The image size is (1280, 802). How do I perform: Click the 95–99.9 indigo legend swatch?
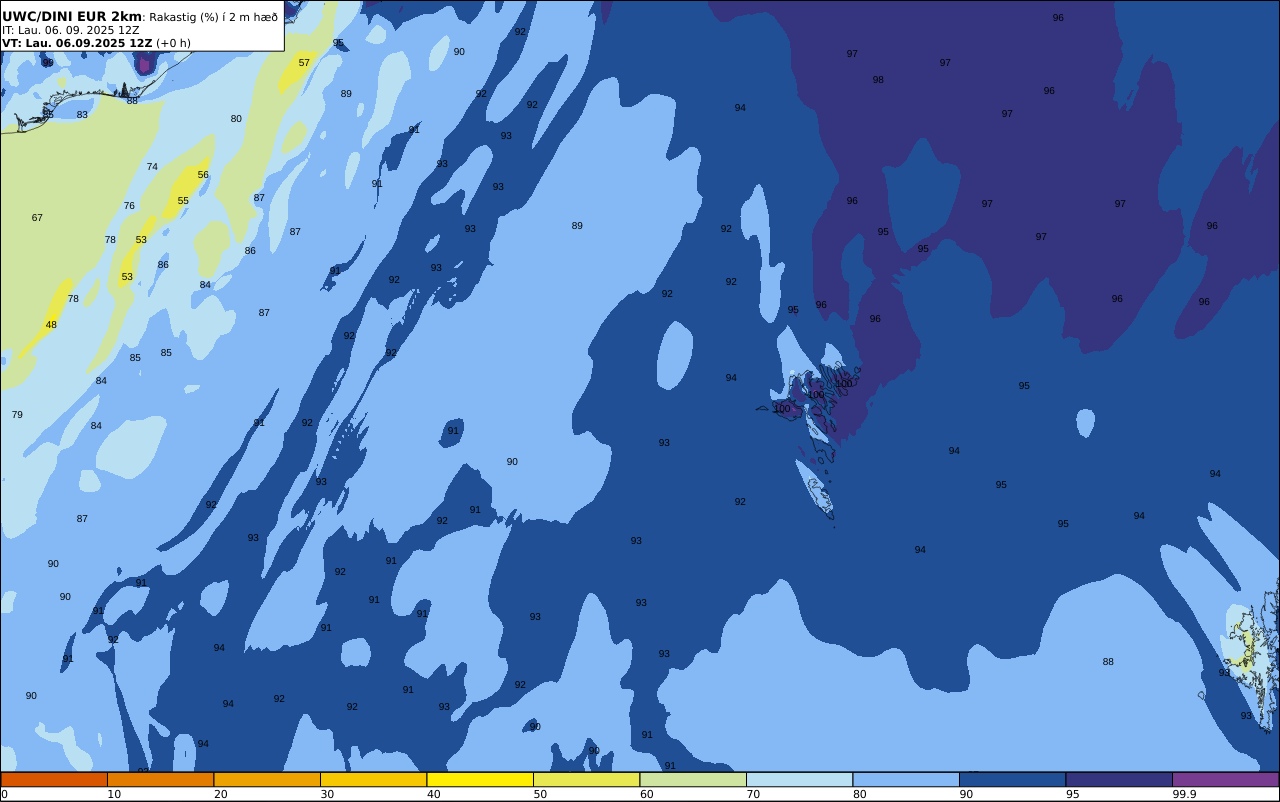pos(1119,780)
